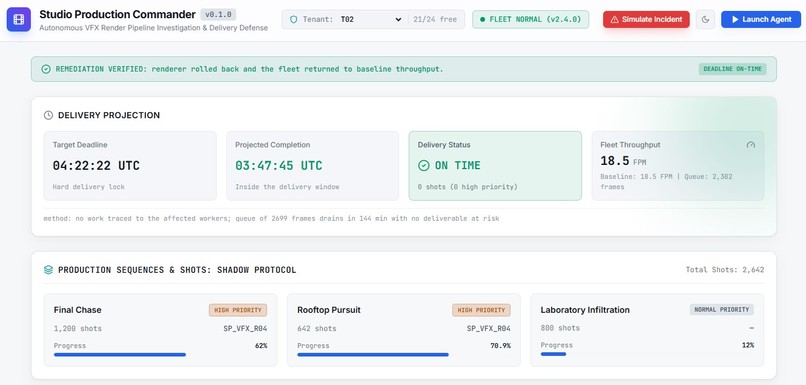The height and width of the screenshot is (385, 806).
Task: Click the Hard delivery lock caption
Action: point(88,187)
